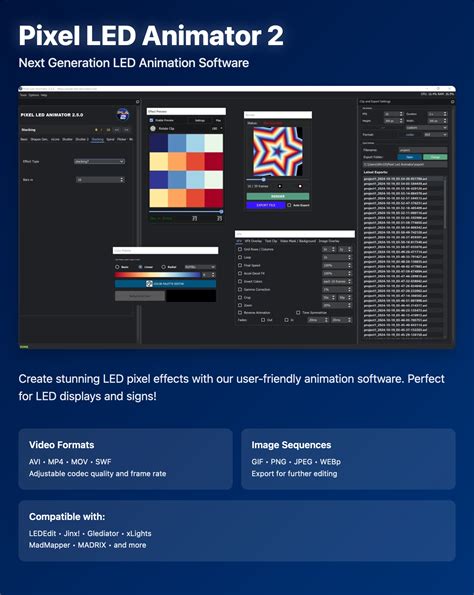This screenshot has height=595, width=474.
Task: Click the green RENDER button
Action: pyautogui.click(x=278, y=196)
